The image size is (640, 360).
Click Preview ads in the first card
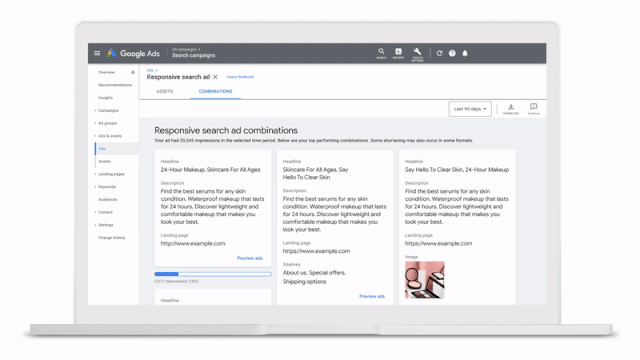pyautogui.click(x=250, y=258)
